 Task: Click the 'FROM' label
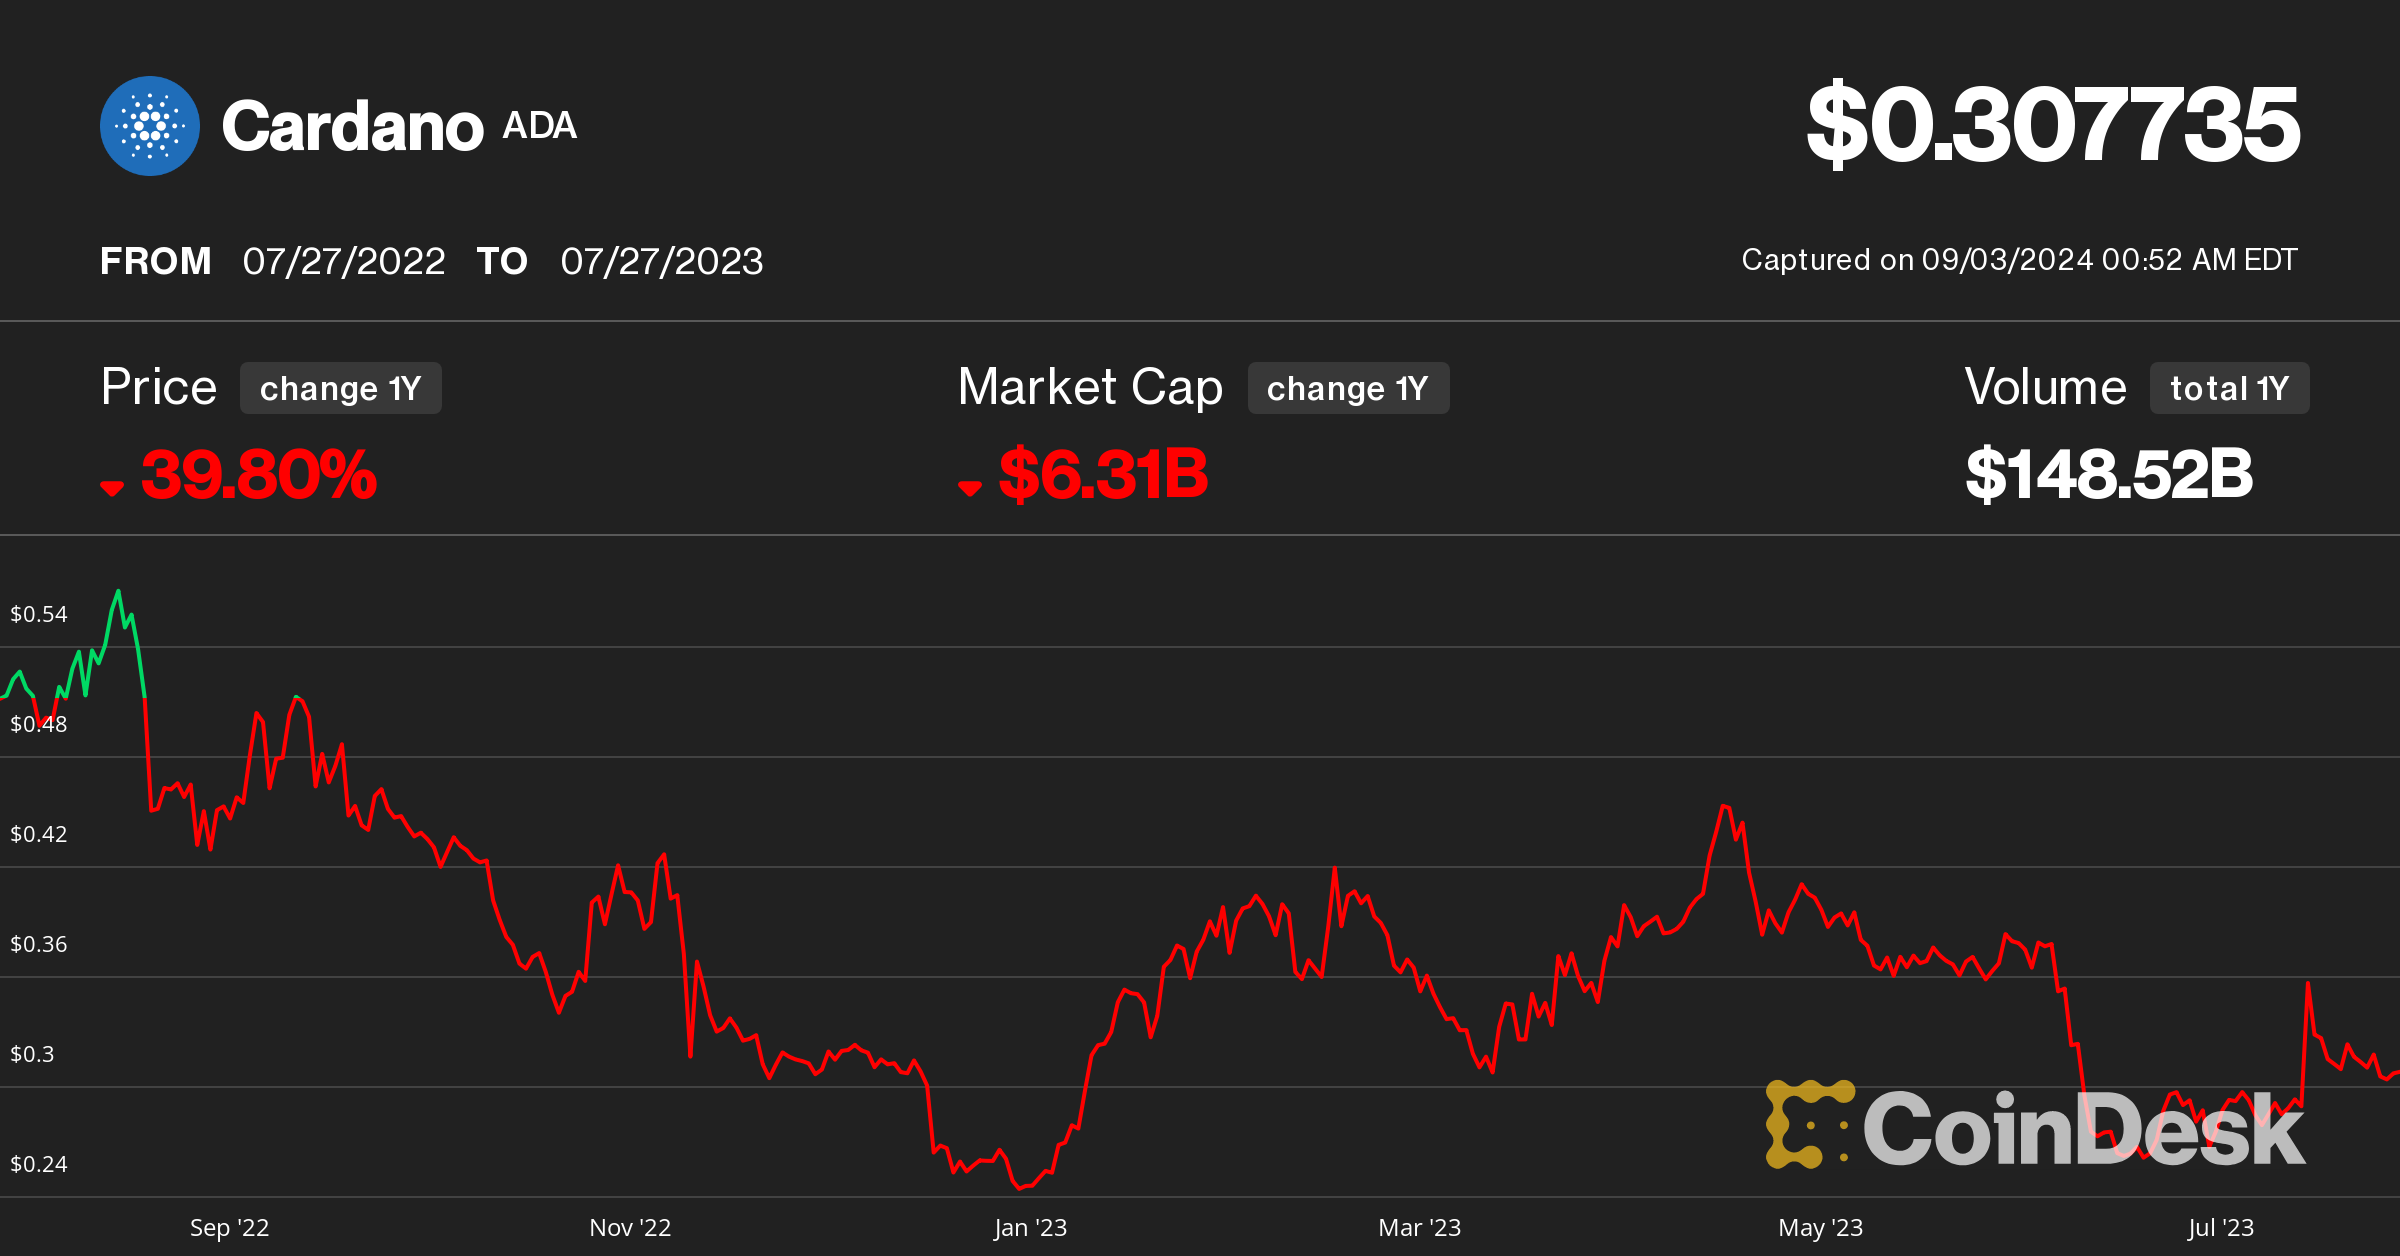coord(156,261)
